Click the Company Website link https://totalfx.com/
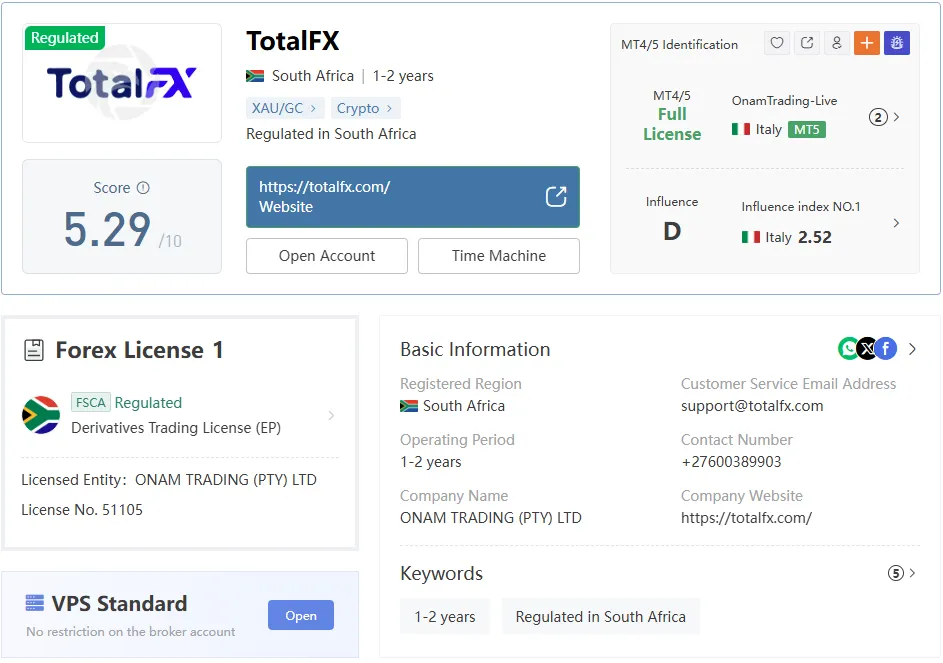The width and height of the screenshot is (943, 663). 746,518
